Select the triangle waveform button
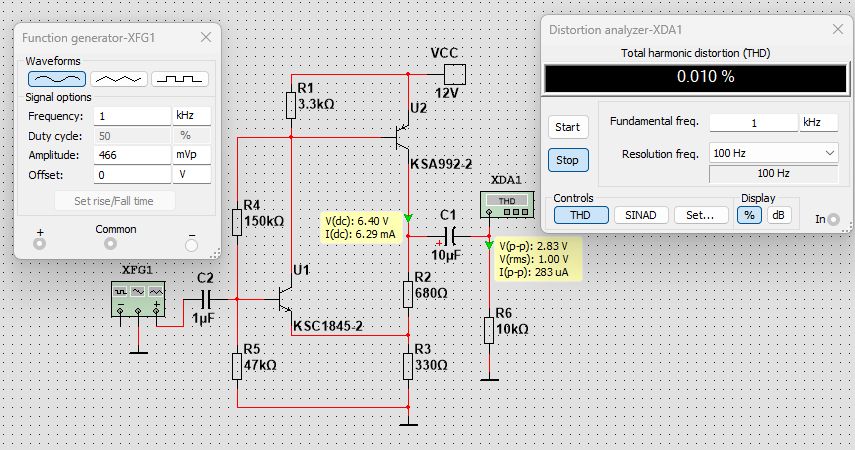 pyautogui.click(x=118, y=79)
